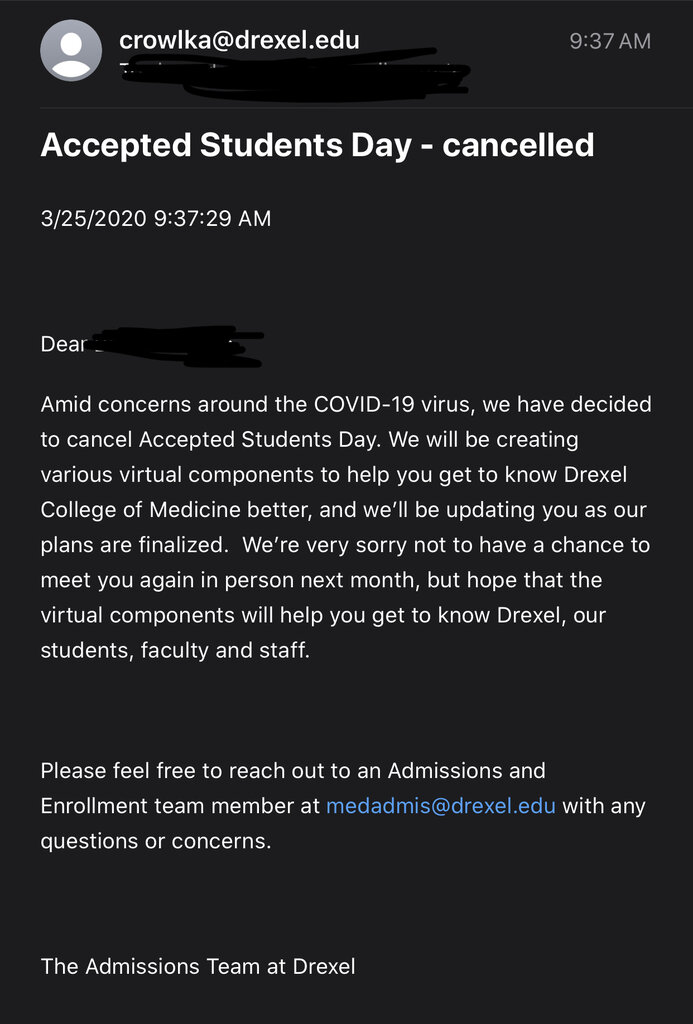Tap the 9:37 AM header timestamp
This screenshot has width=693, height=1024.
pyautogui.click(x=610, y=41)
